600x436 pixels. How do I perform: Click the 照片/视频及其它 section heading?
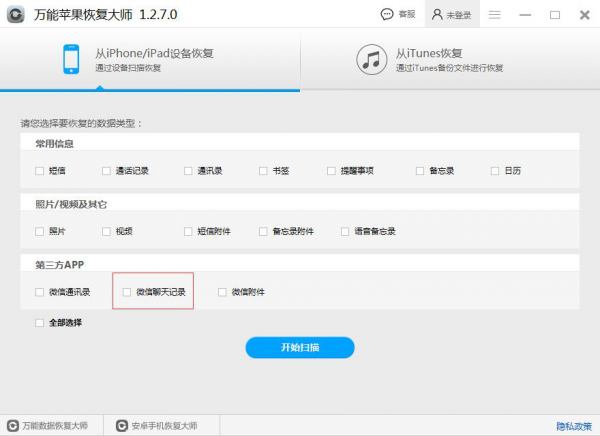(71, 204)
